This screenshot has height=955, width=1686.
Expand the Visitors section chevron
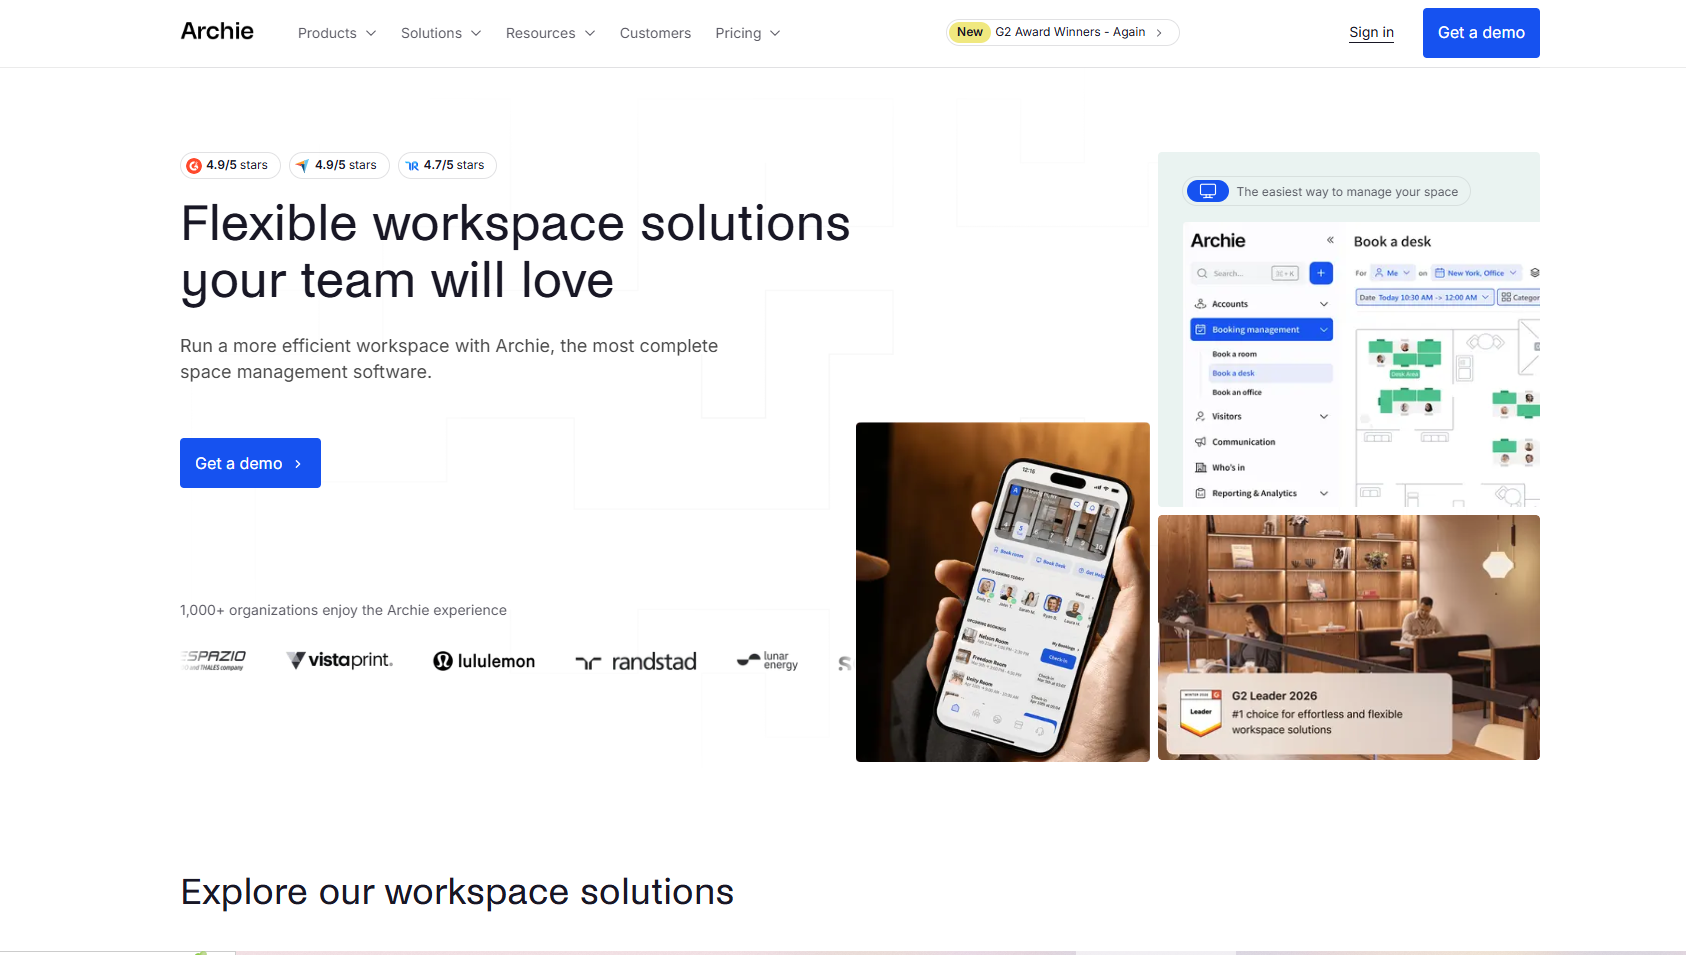tap(1324, 416)
